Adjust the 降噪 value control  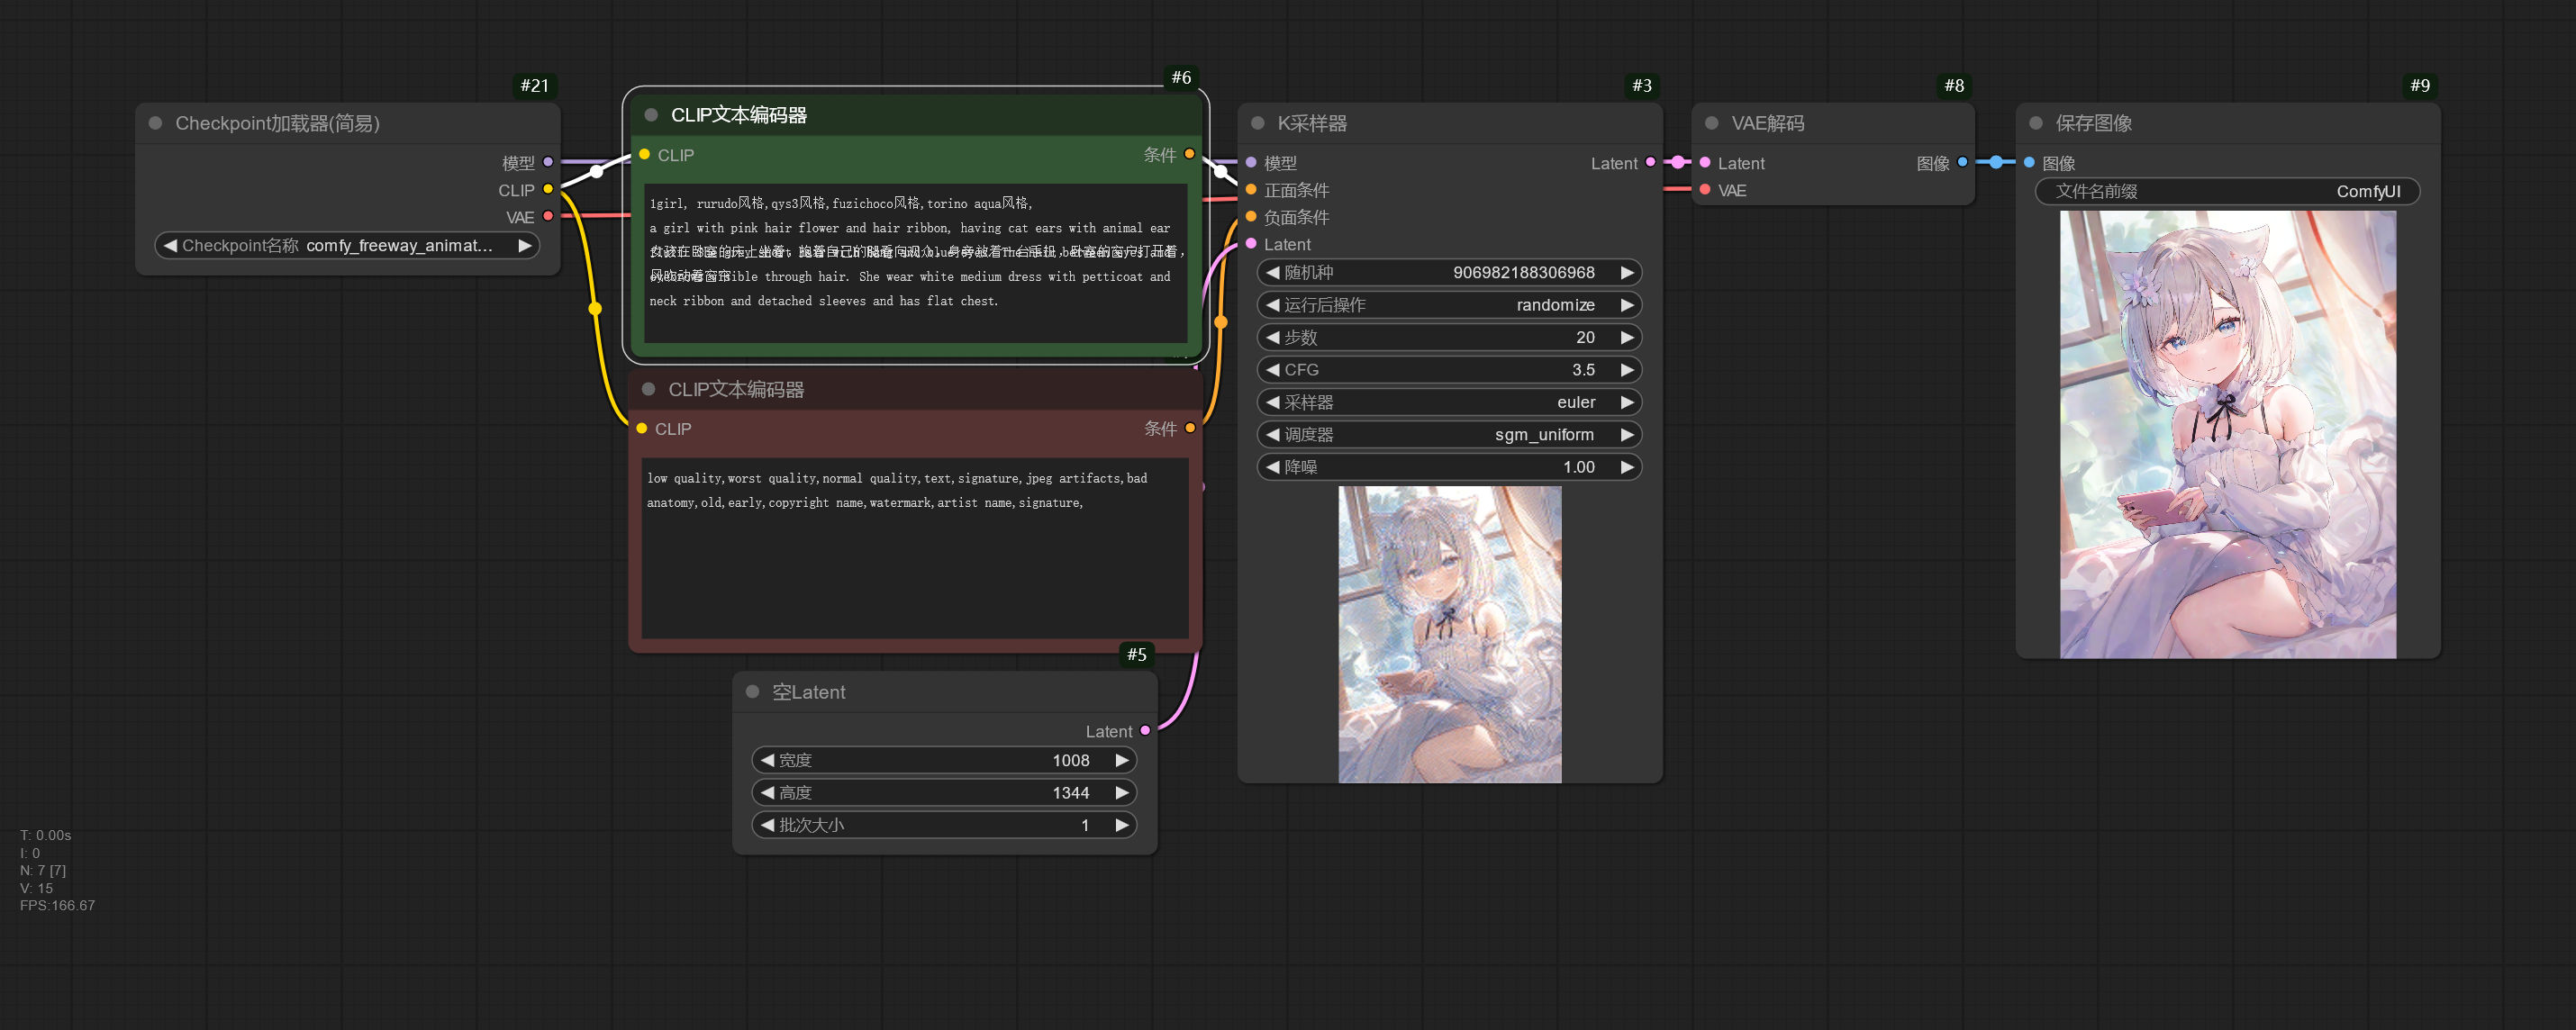click(1450, 467)
